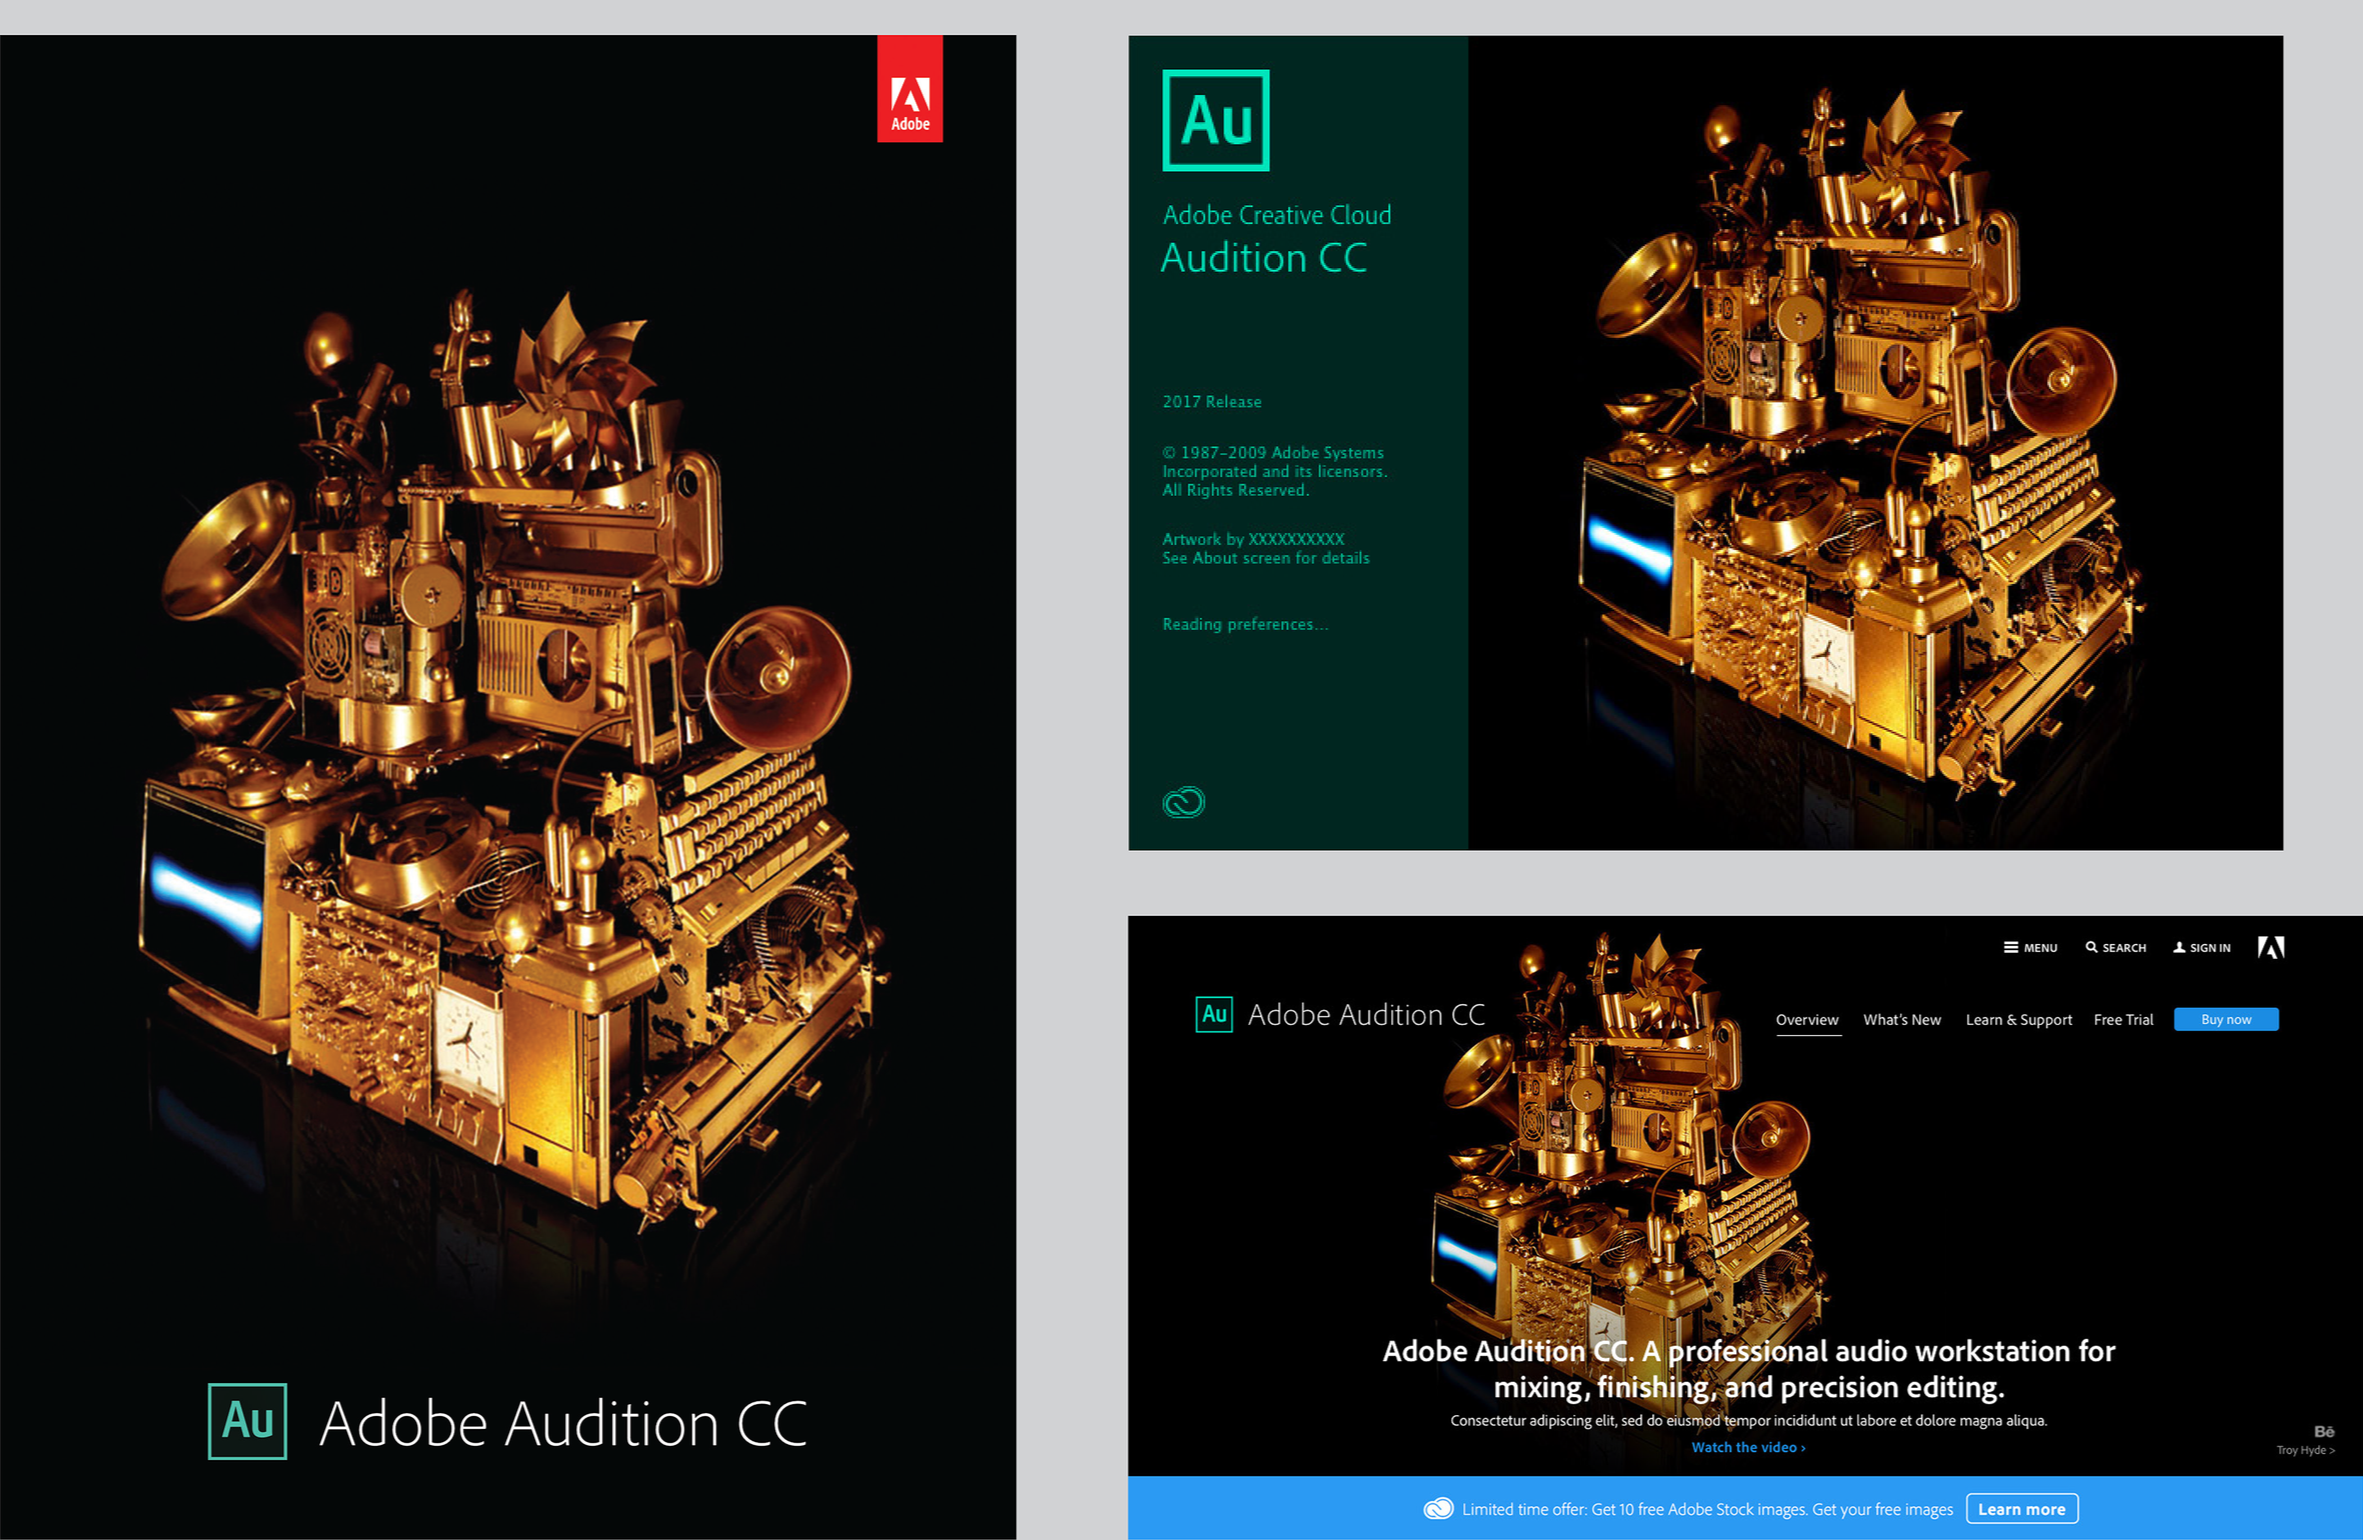The width and height of the screenshot is (2363, 1540).
Task: Click Creative Cloud icon in blue offer banner
Action: [1438, 1508]
